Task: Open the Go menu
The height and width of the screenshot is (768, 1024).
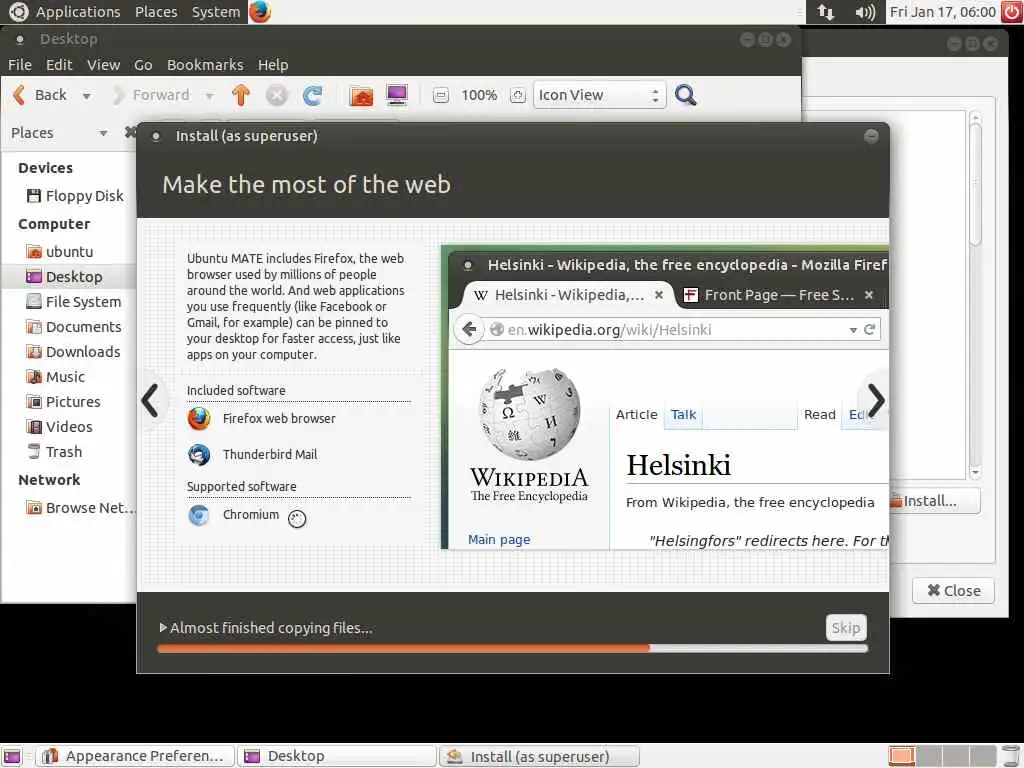Action: pyautogui.click(x=143, y=65)
